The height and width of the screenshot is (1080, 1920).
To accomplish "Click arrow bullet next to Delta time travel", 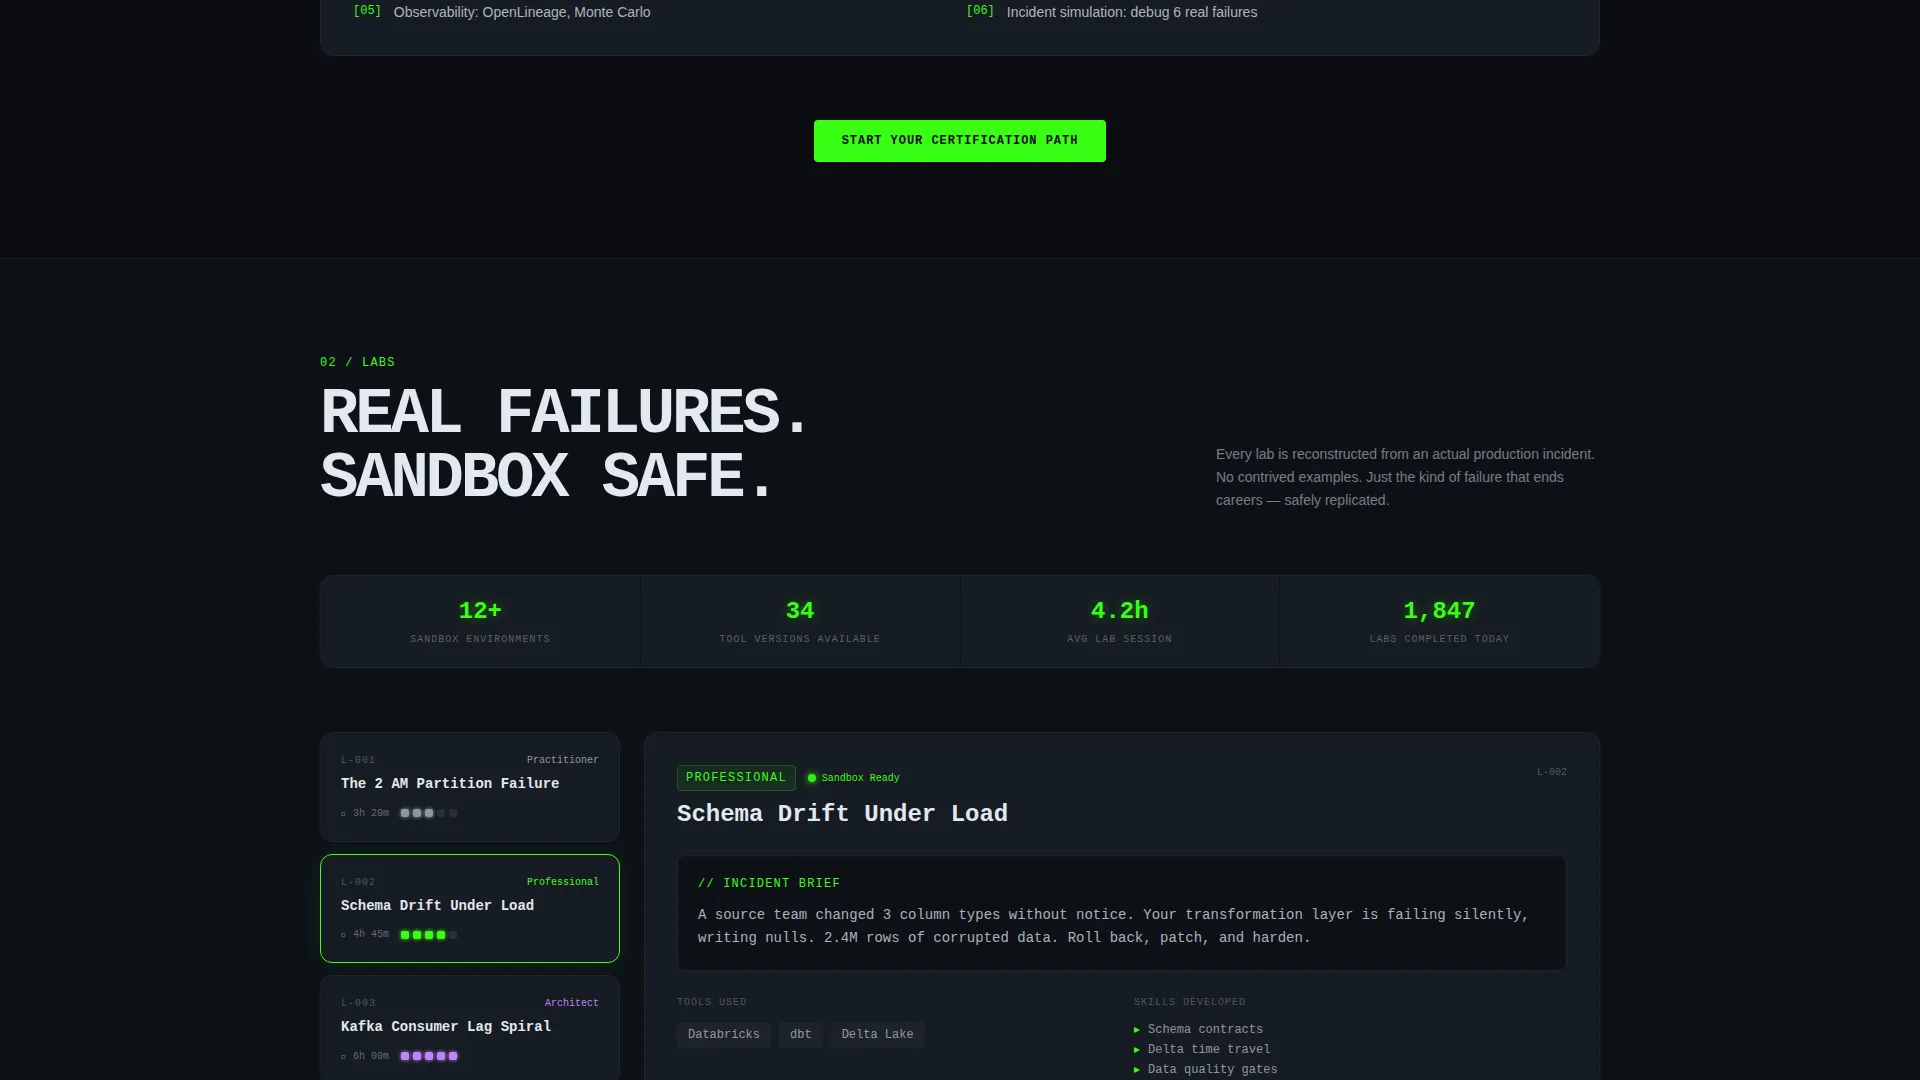I will coord(1137,1050).
